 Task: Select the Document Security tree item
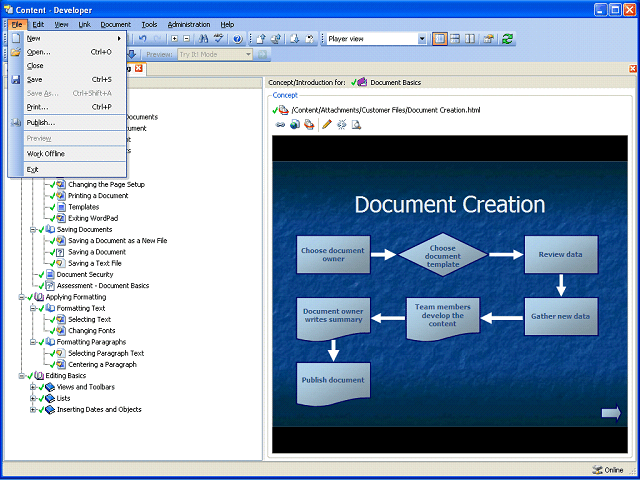click(x=84, y=274)
